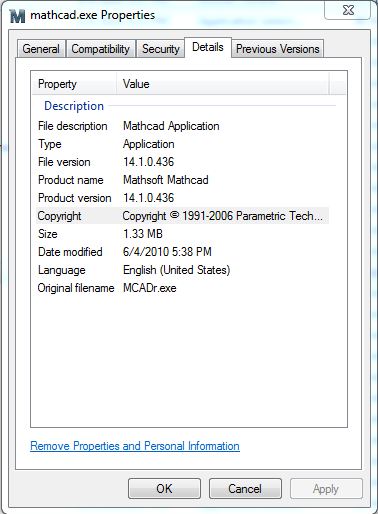This screenshot has width=378, height=514.
Task: Open the Compatibility tab
Action: pyautogui.click(x=101, y=49)
